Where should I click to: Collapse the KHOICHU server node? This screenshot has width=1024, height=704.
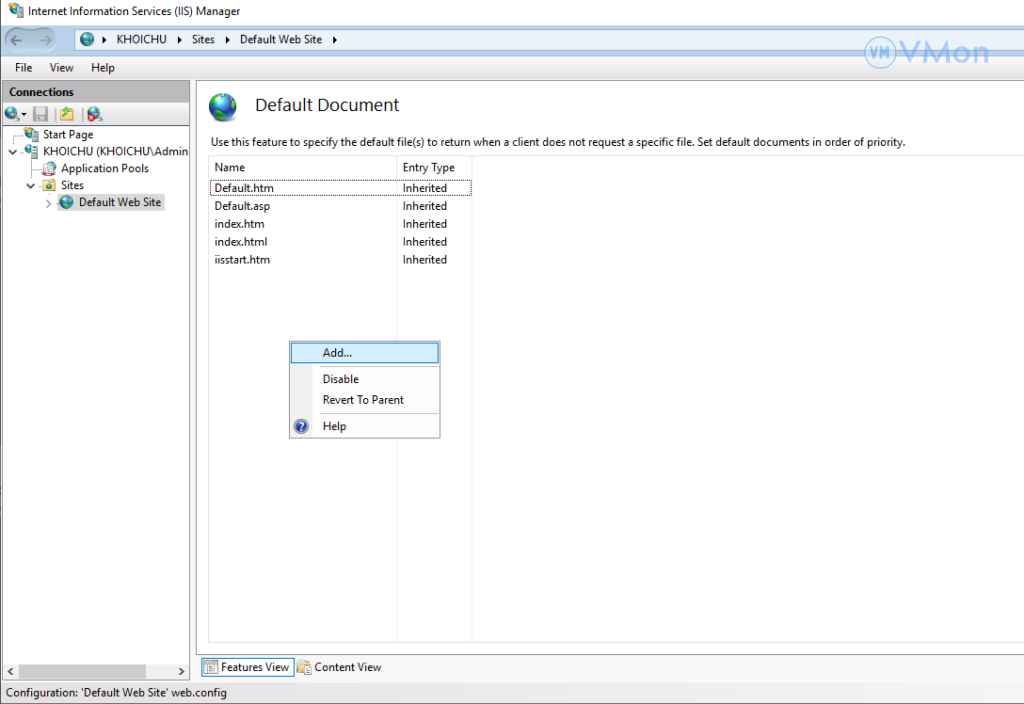pos(12,152)
